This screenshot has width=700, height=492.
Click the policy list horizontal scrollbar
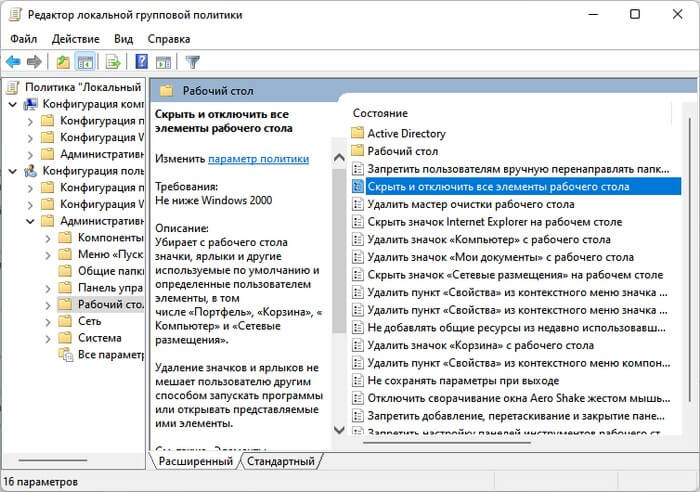[446, 442]
